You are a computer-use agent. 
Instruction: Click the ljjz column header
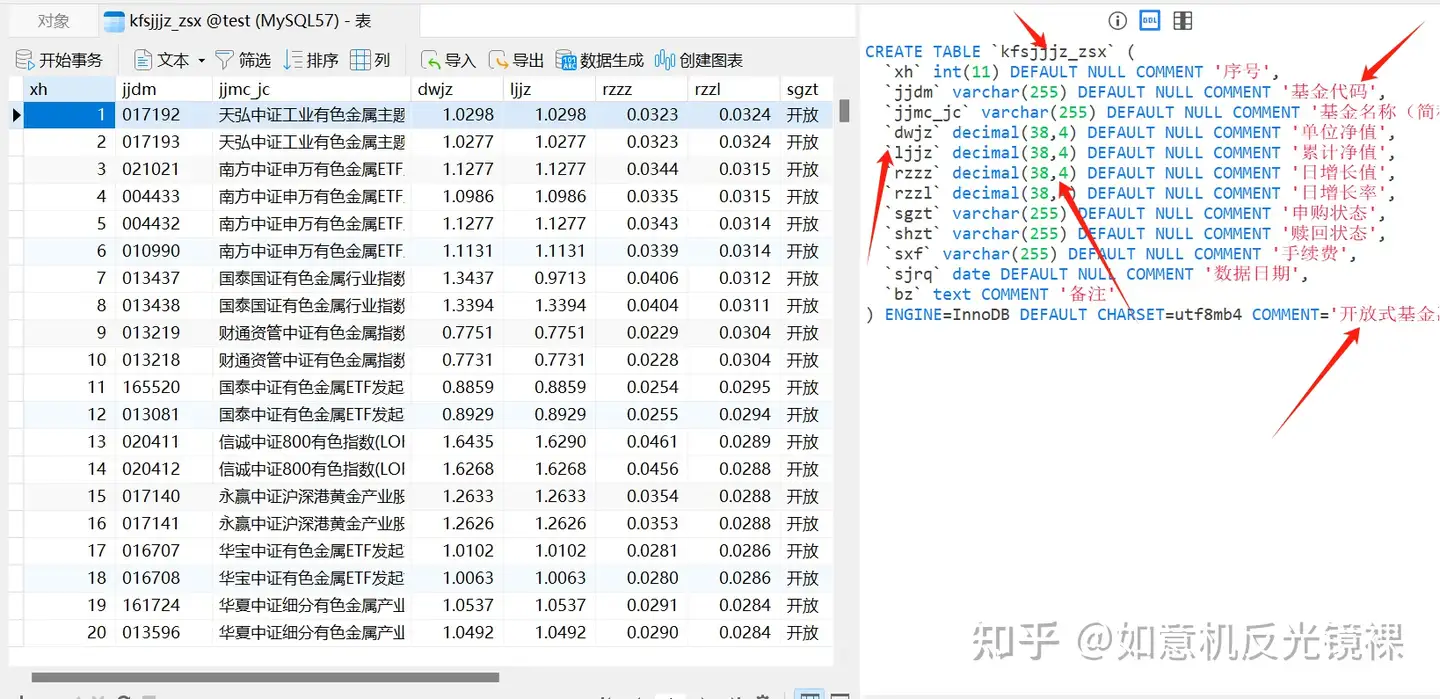pos(549,89)
